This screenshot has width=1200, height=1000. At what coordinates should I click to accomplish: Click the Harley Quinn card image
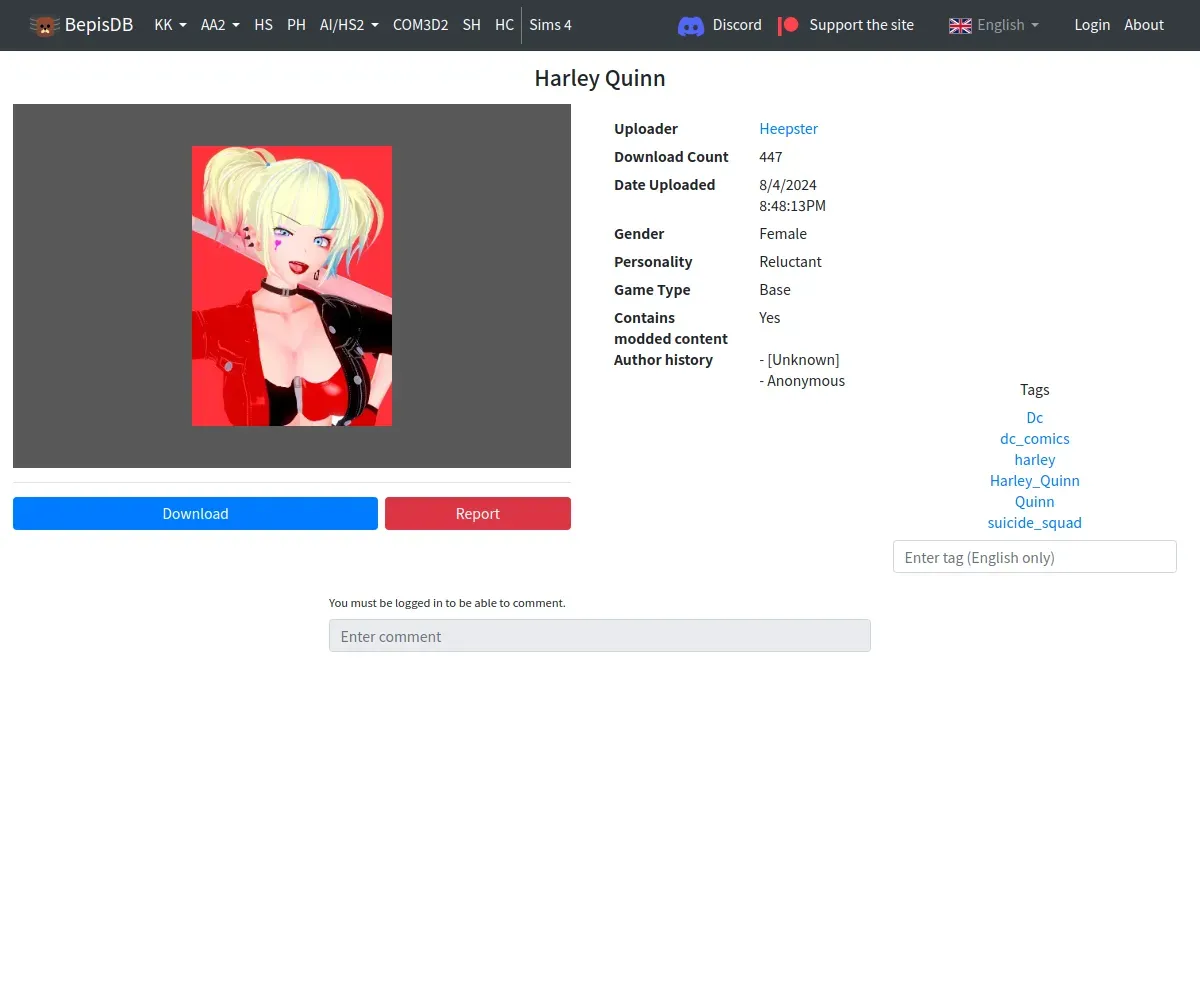[x=292, y=286]
